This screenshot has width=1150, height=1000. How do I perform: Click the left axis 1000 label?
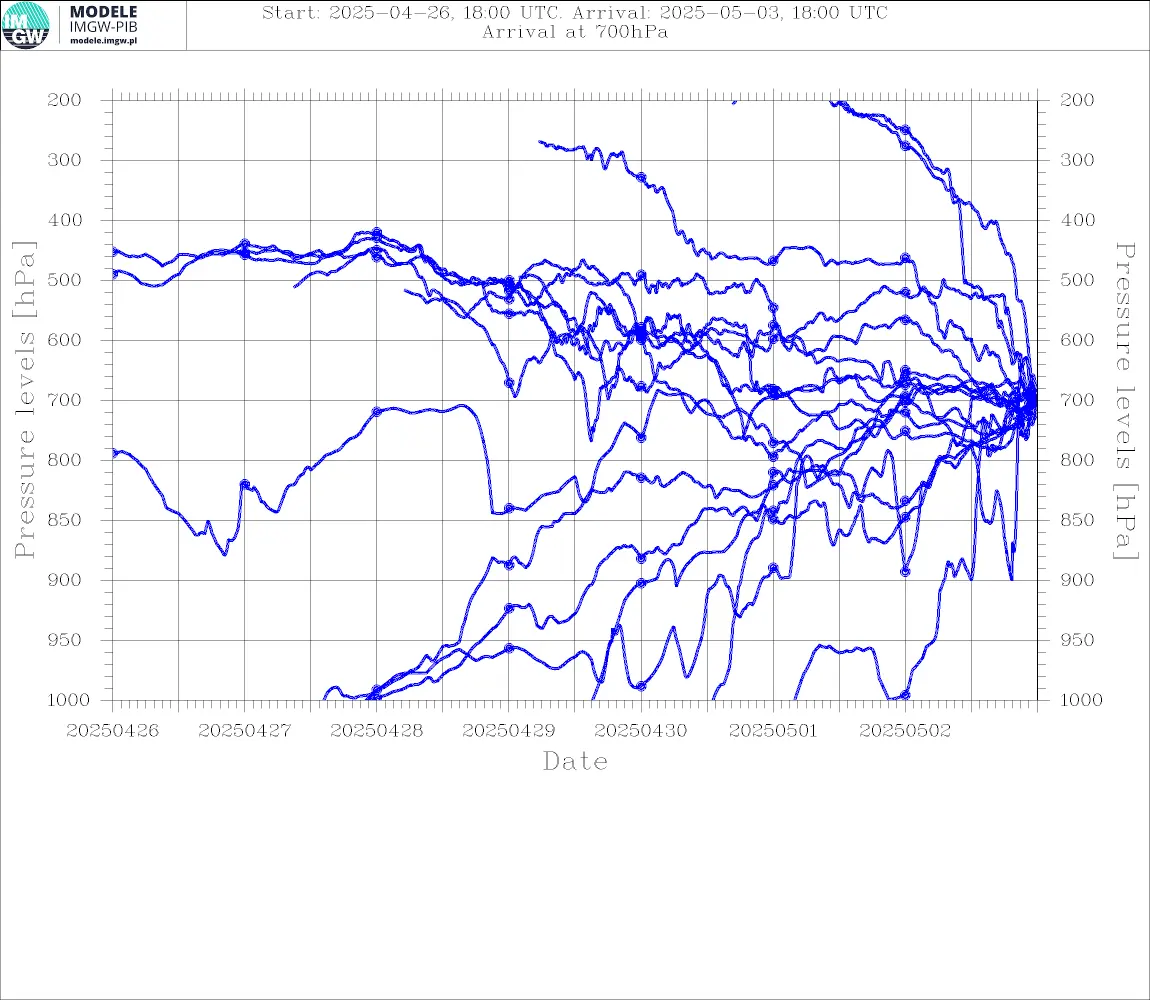[68, 700]
